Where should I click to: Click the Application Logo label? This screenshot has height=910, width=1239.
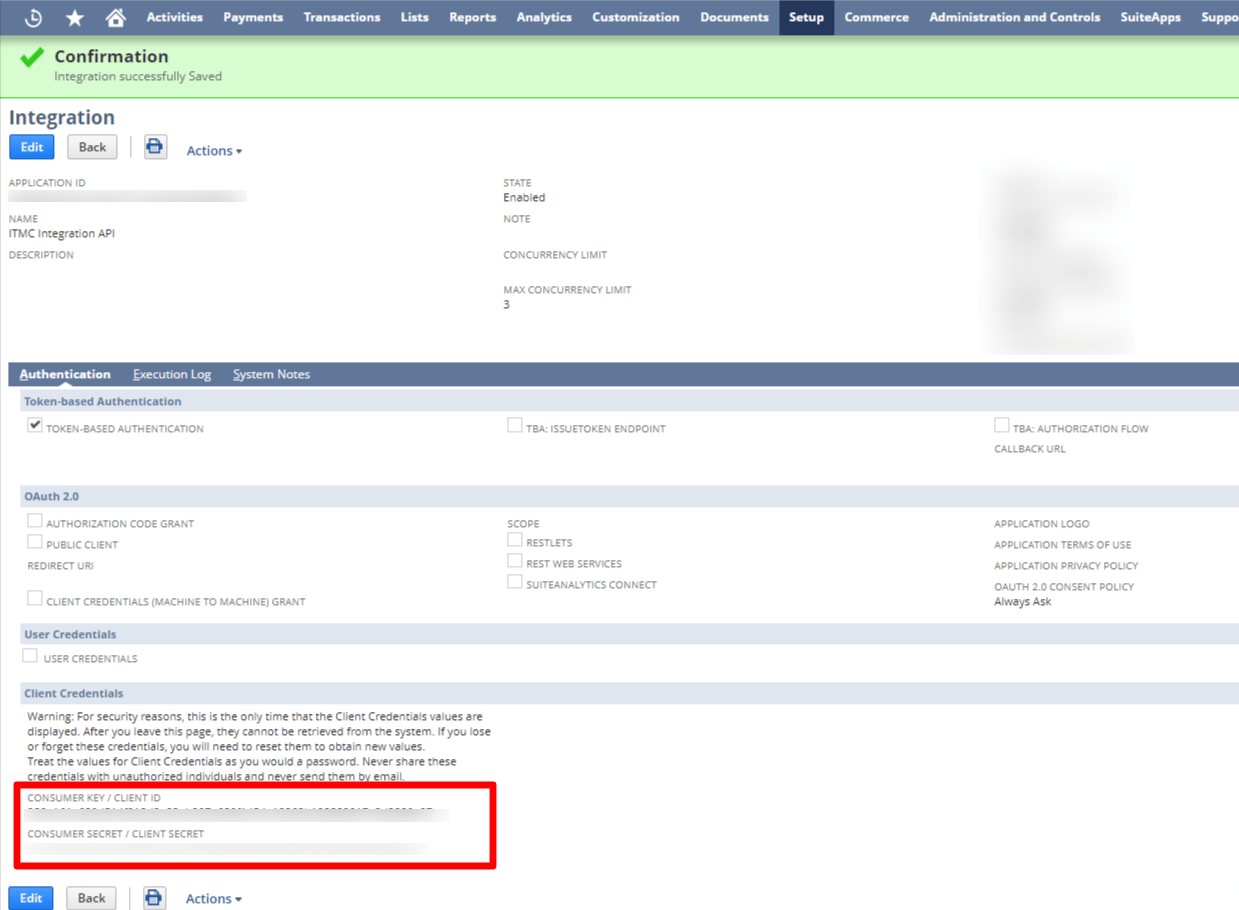click(1042, 524)
